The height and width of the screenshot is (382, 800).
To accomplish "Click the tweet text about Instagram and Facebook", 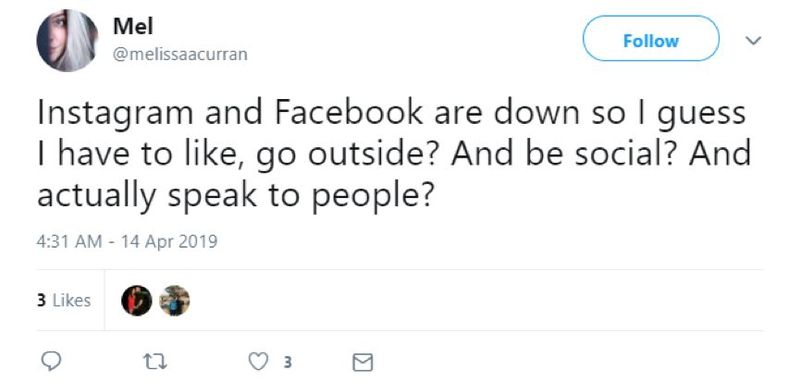I will click(x=394, y=154).
